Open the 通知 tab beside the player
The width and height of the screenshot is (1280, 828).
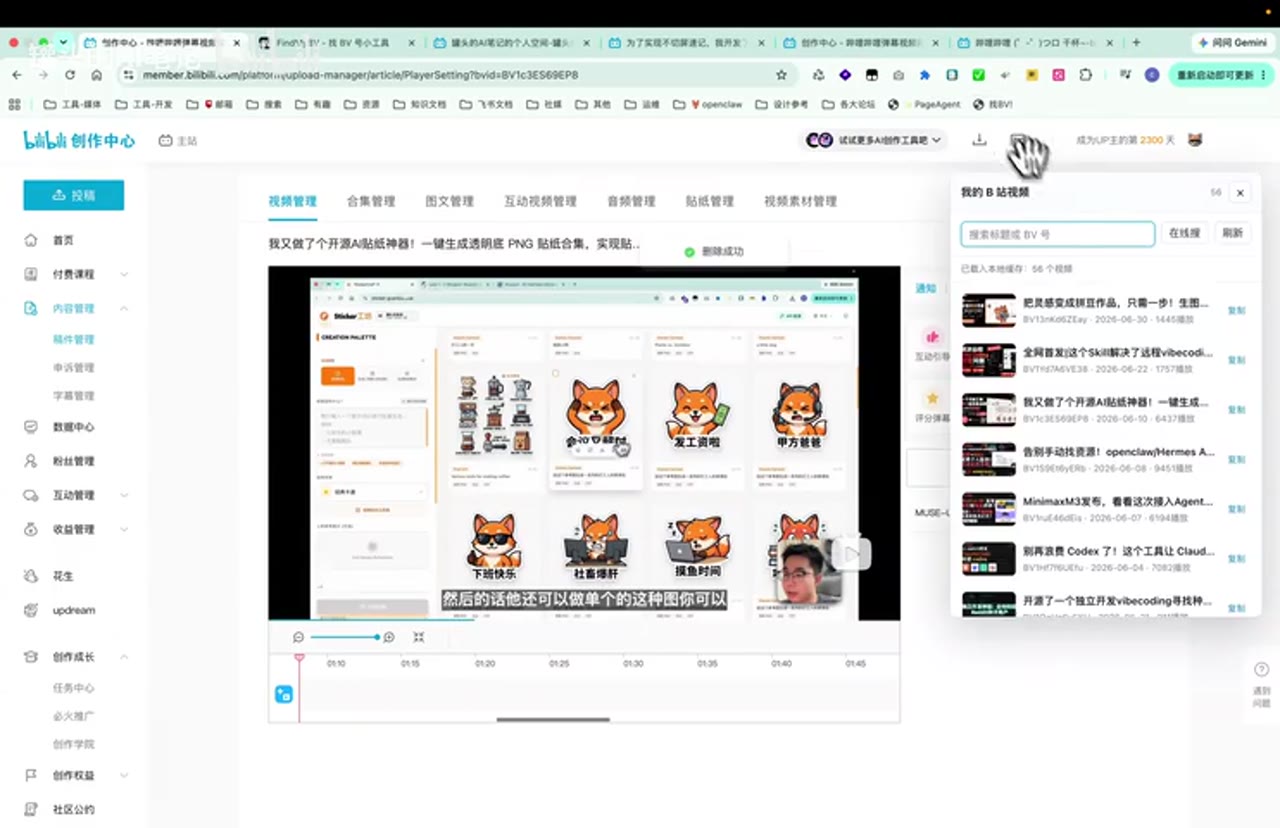pos(926,288)
